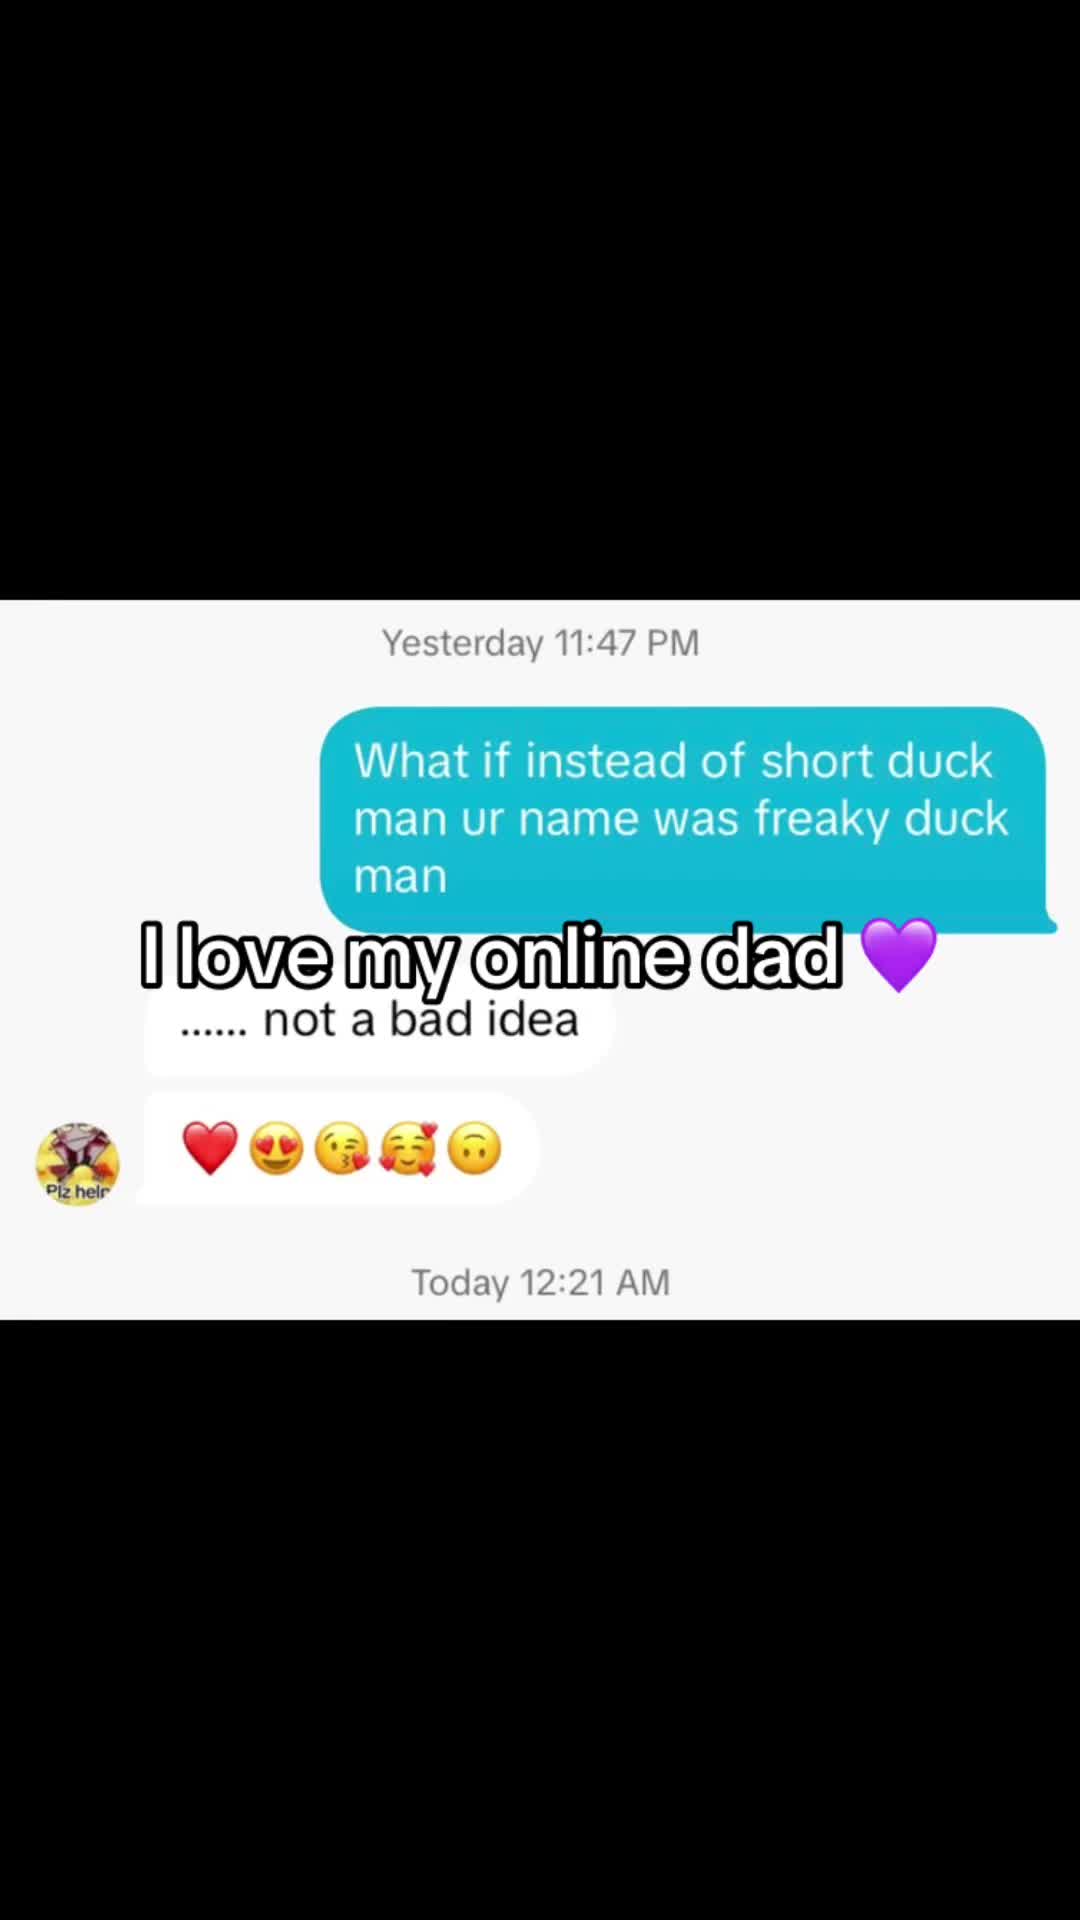Tap the word 'love' in the caption overlay

click(x=254, y=956)
